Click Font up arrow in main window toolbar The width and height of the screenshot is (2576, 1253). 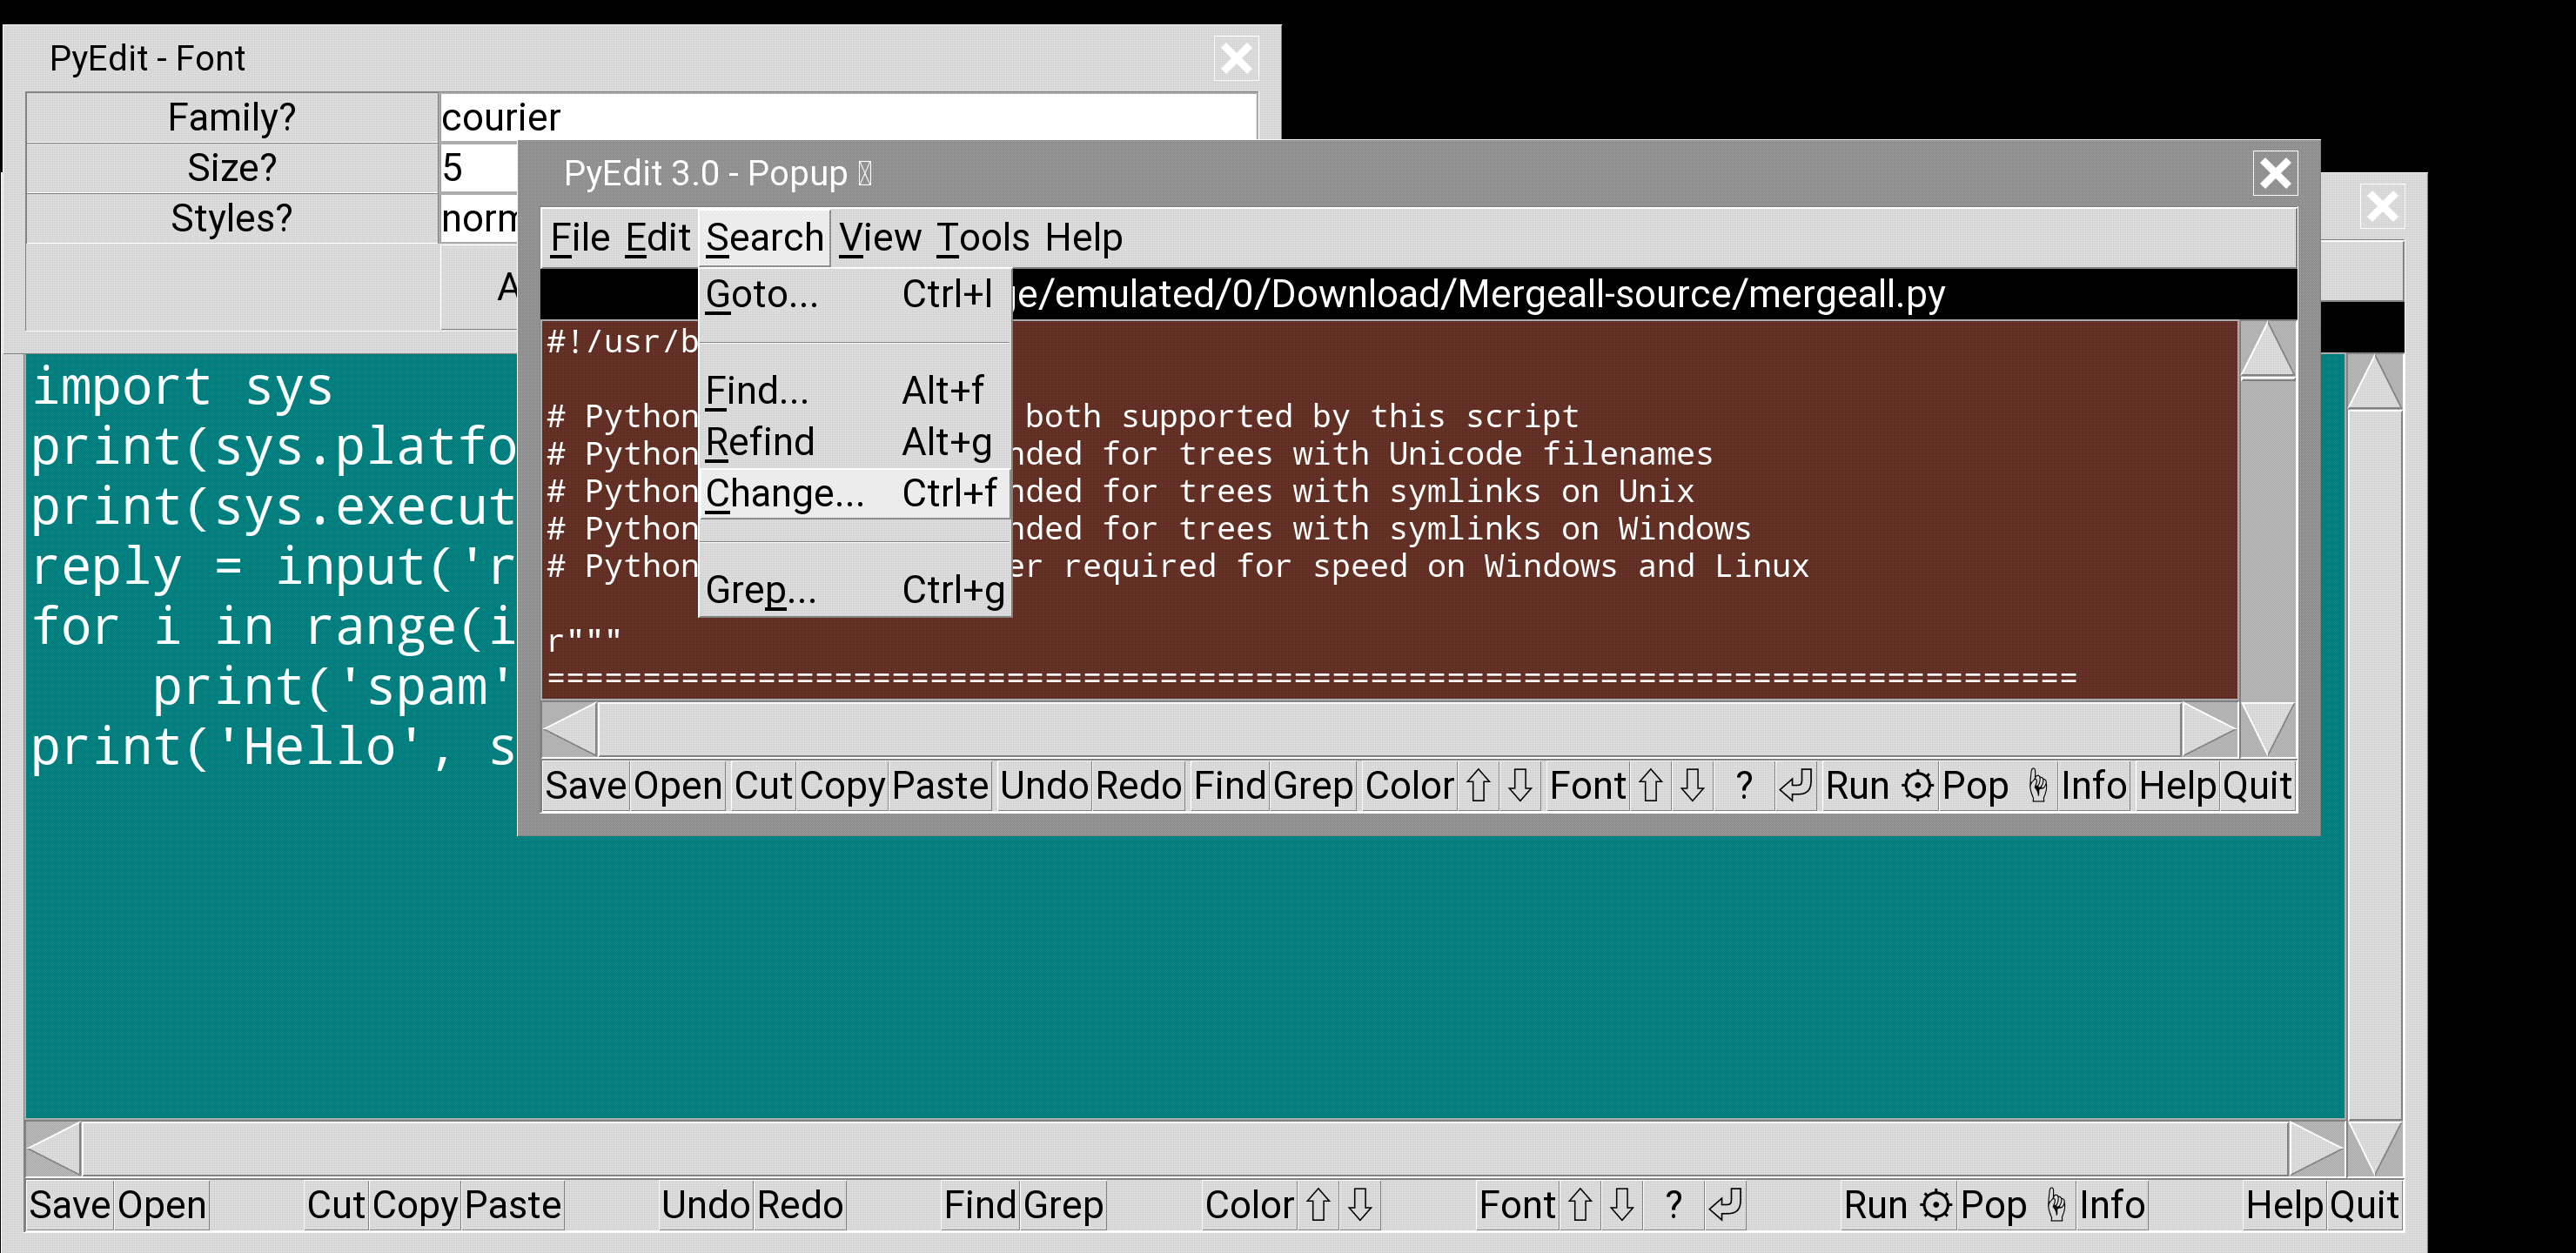pyautogui.click(x=1580, y=1205)
